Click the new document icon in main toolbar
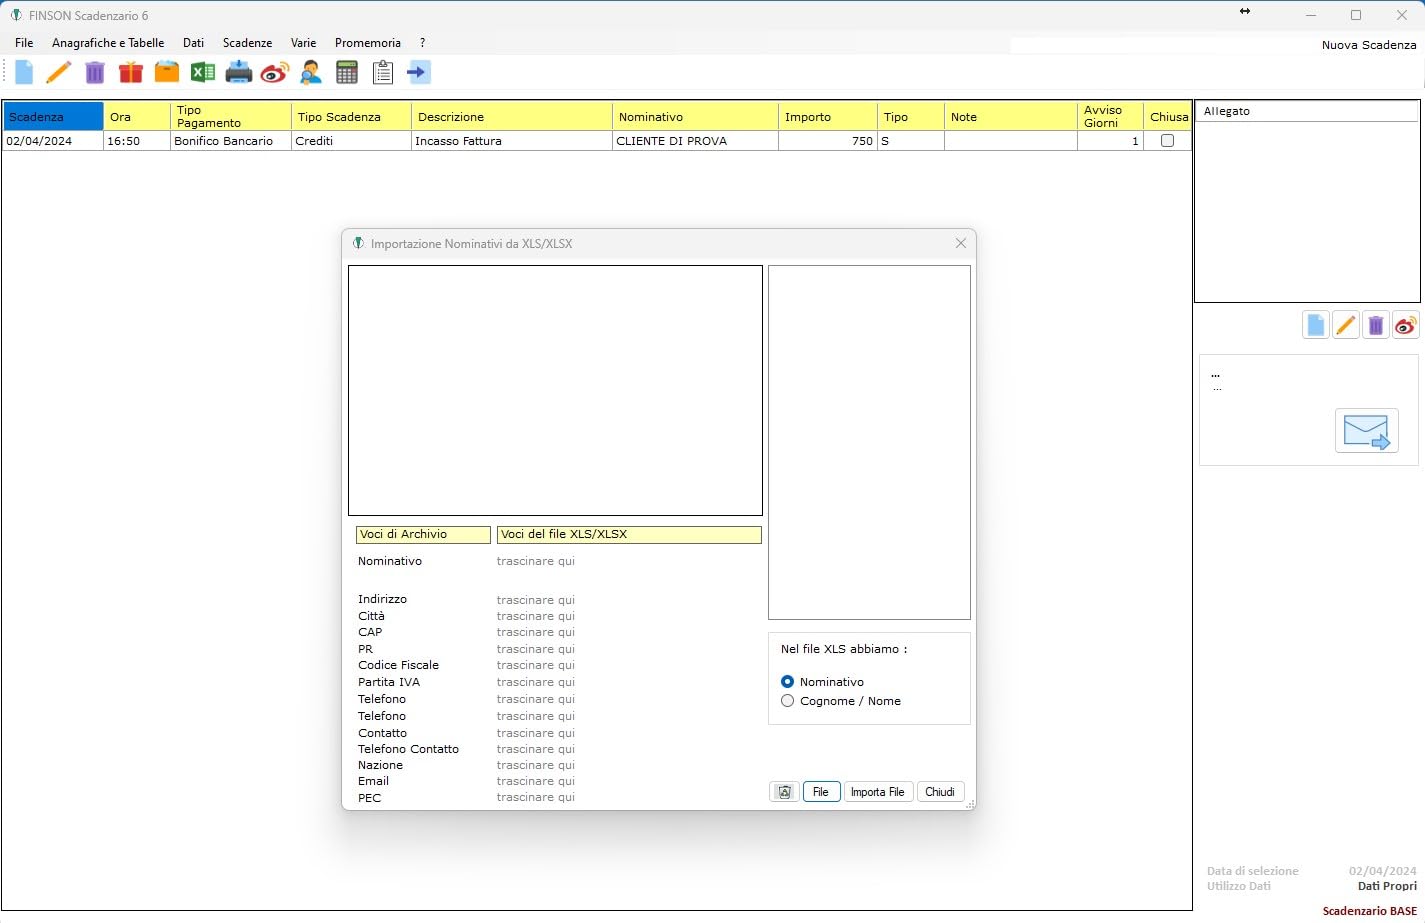Viewport: 1425px width, 923px height. click(x=24, y=72)
